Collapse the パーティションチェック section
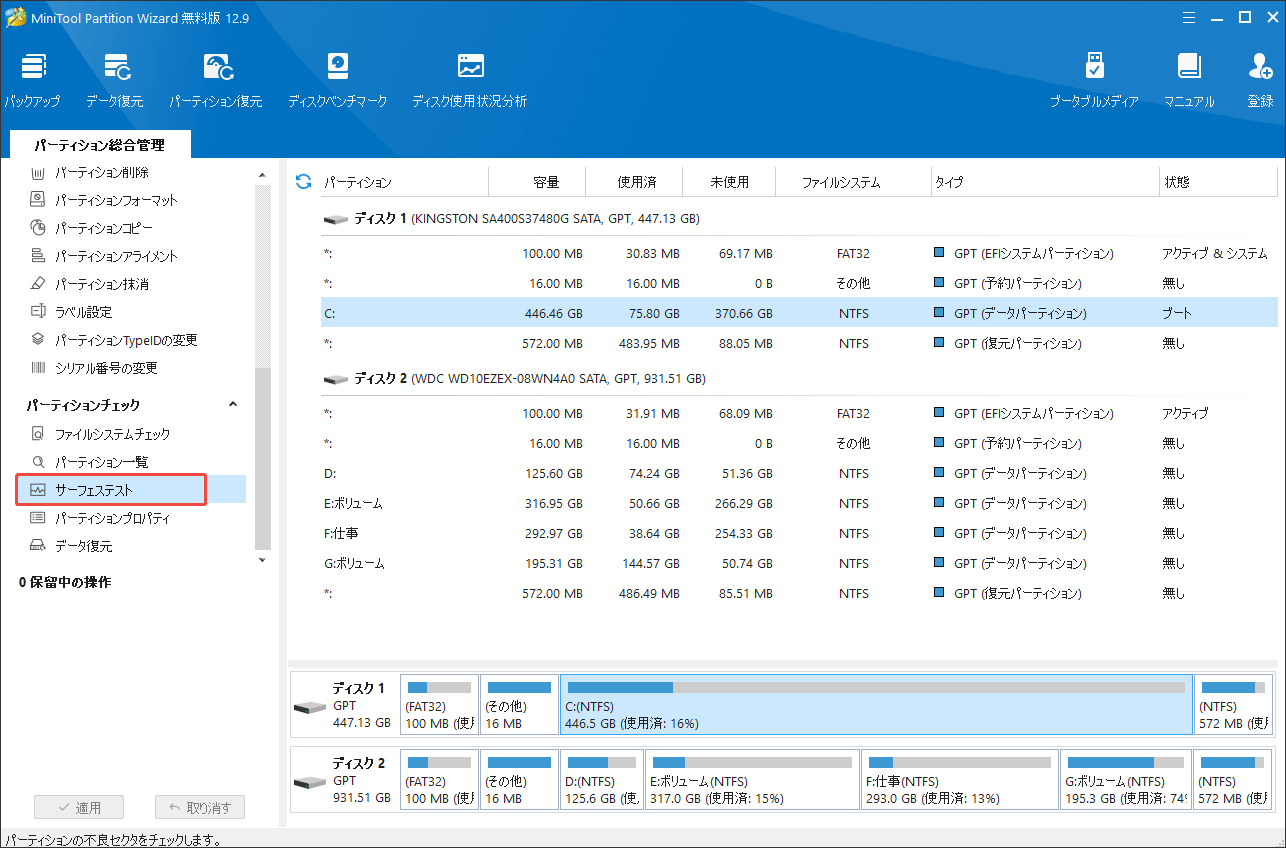This screenshot has height=848, width=1286. [233, 405]
